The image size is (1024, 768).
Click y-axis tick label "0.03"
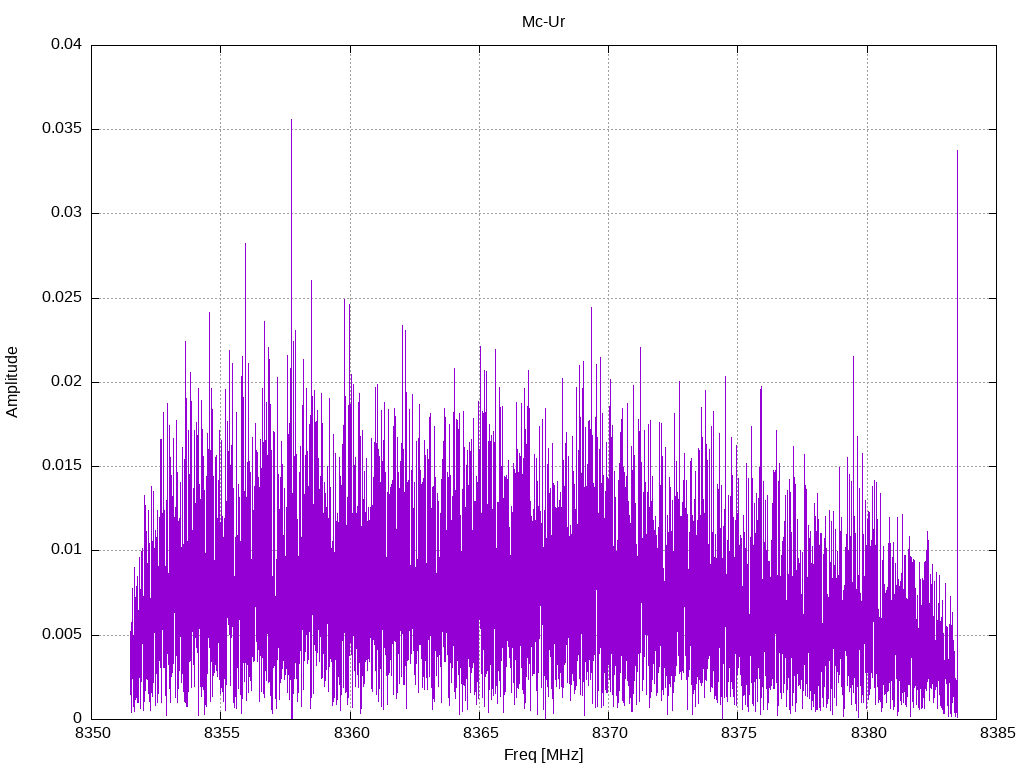pyautogui.click(x=67, y=213)
